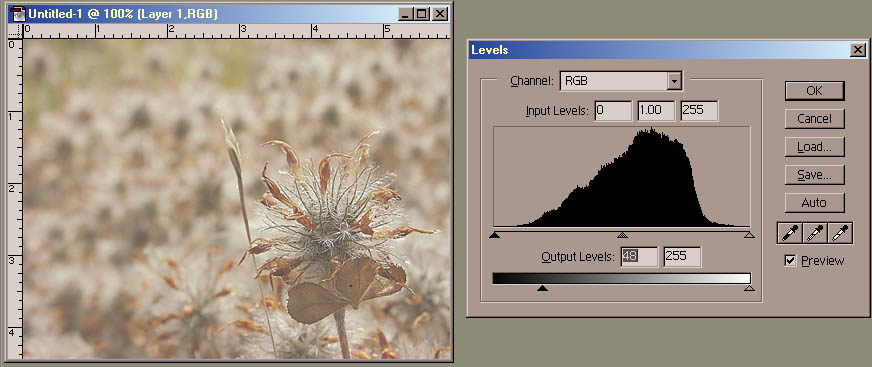Click the input shadow black slider triangle
Screen dimensions: 872x367
[x=494, y=235]
